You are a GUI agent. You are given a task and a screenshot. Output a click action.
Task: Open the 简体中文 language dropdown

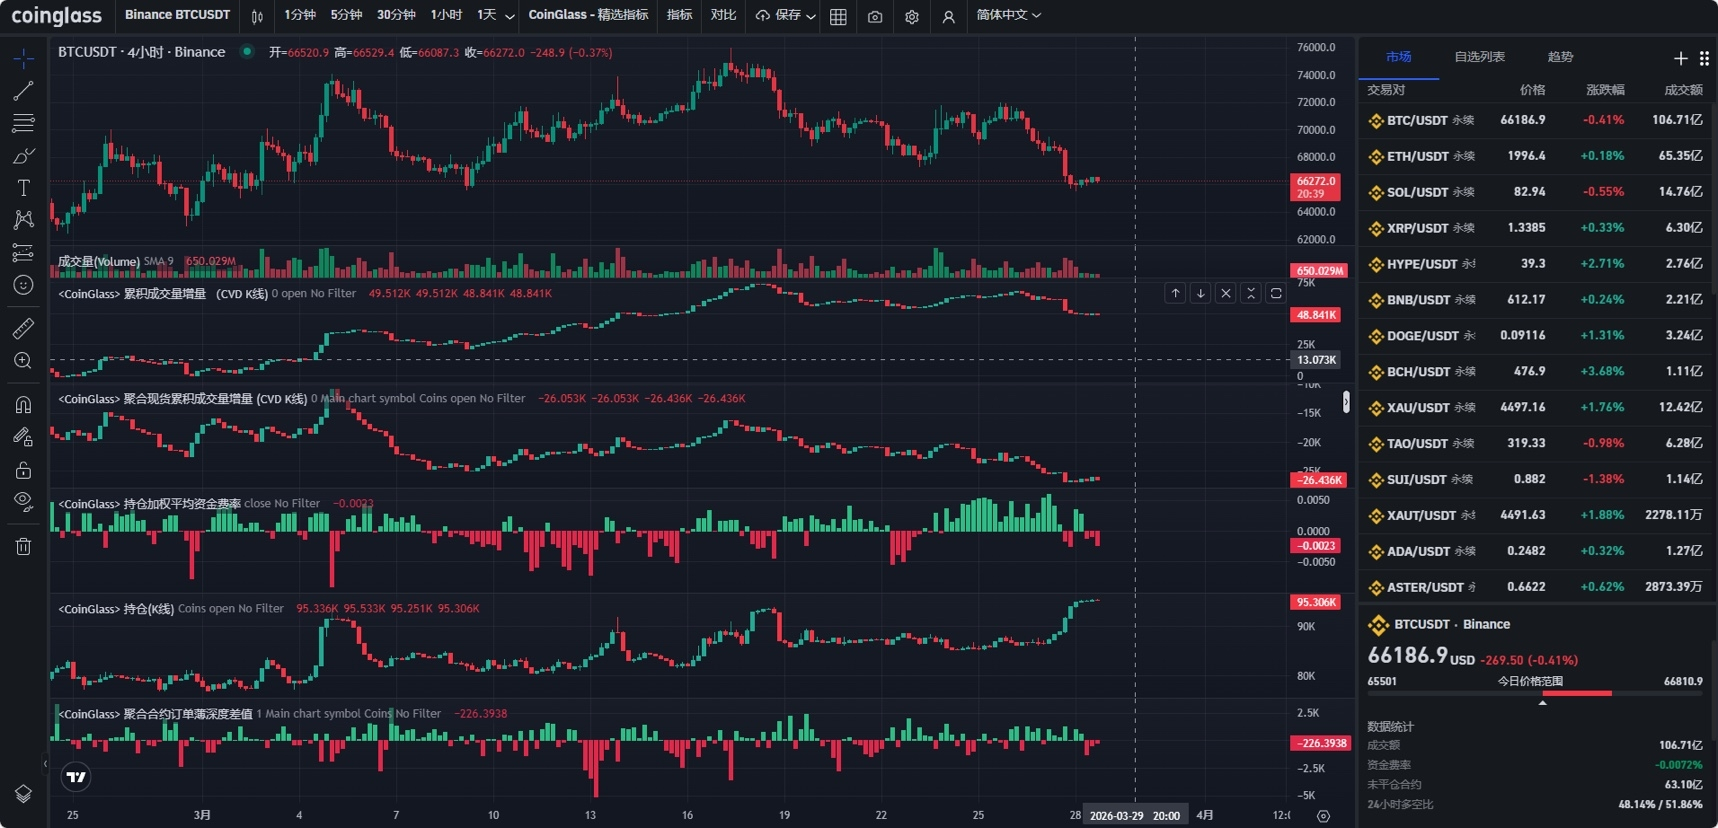(x=1008, y=15)
